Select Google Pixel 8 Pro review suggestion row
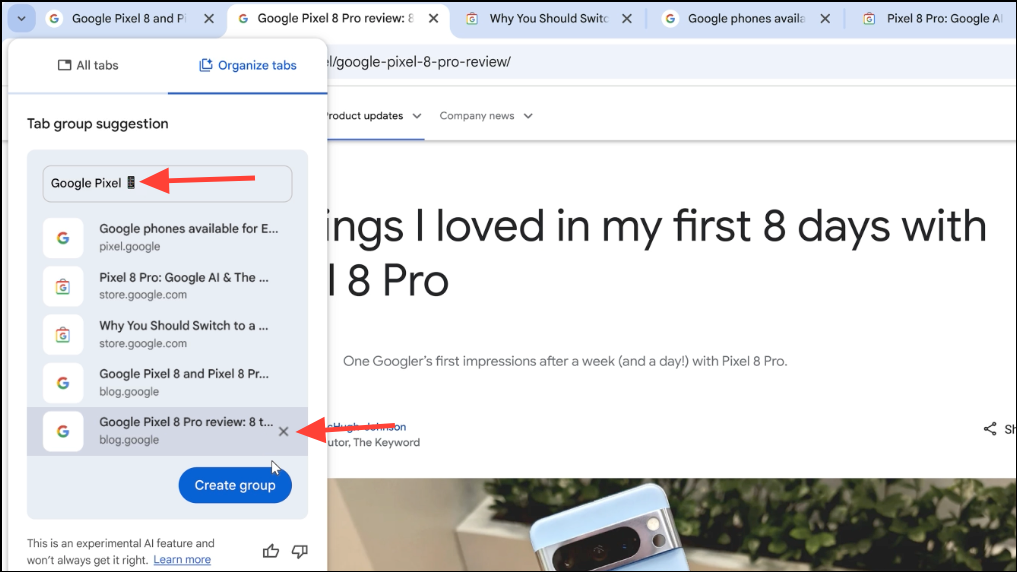 pos(167,431)
